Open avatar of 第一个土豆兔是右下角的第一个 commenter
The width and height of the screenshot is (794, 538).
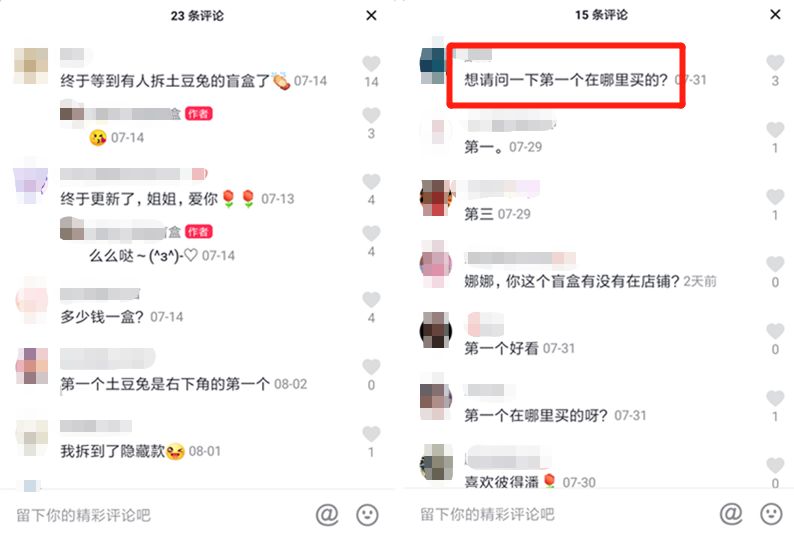[x=31, y=366]
